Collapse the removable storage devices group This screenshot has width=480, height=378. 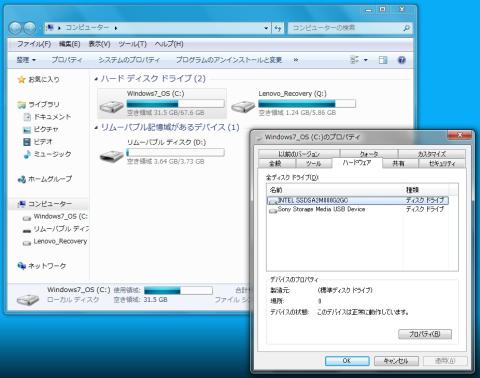click(x=96, y=128)
